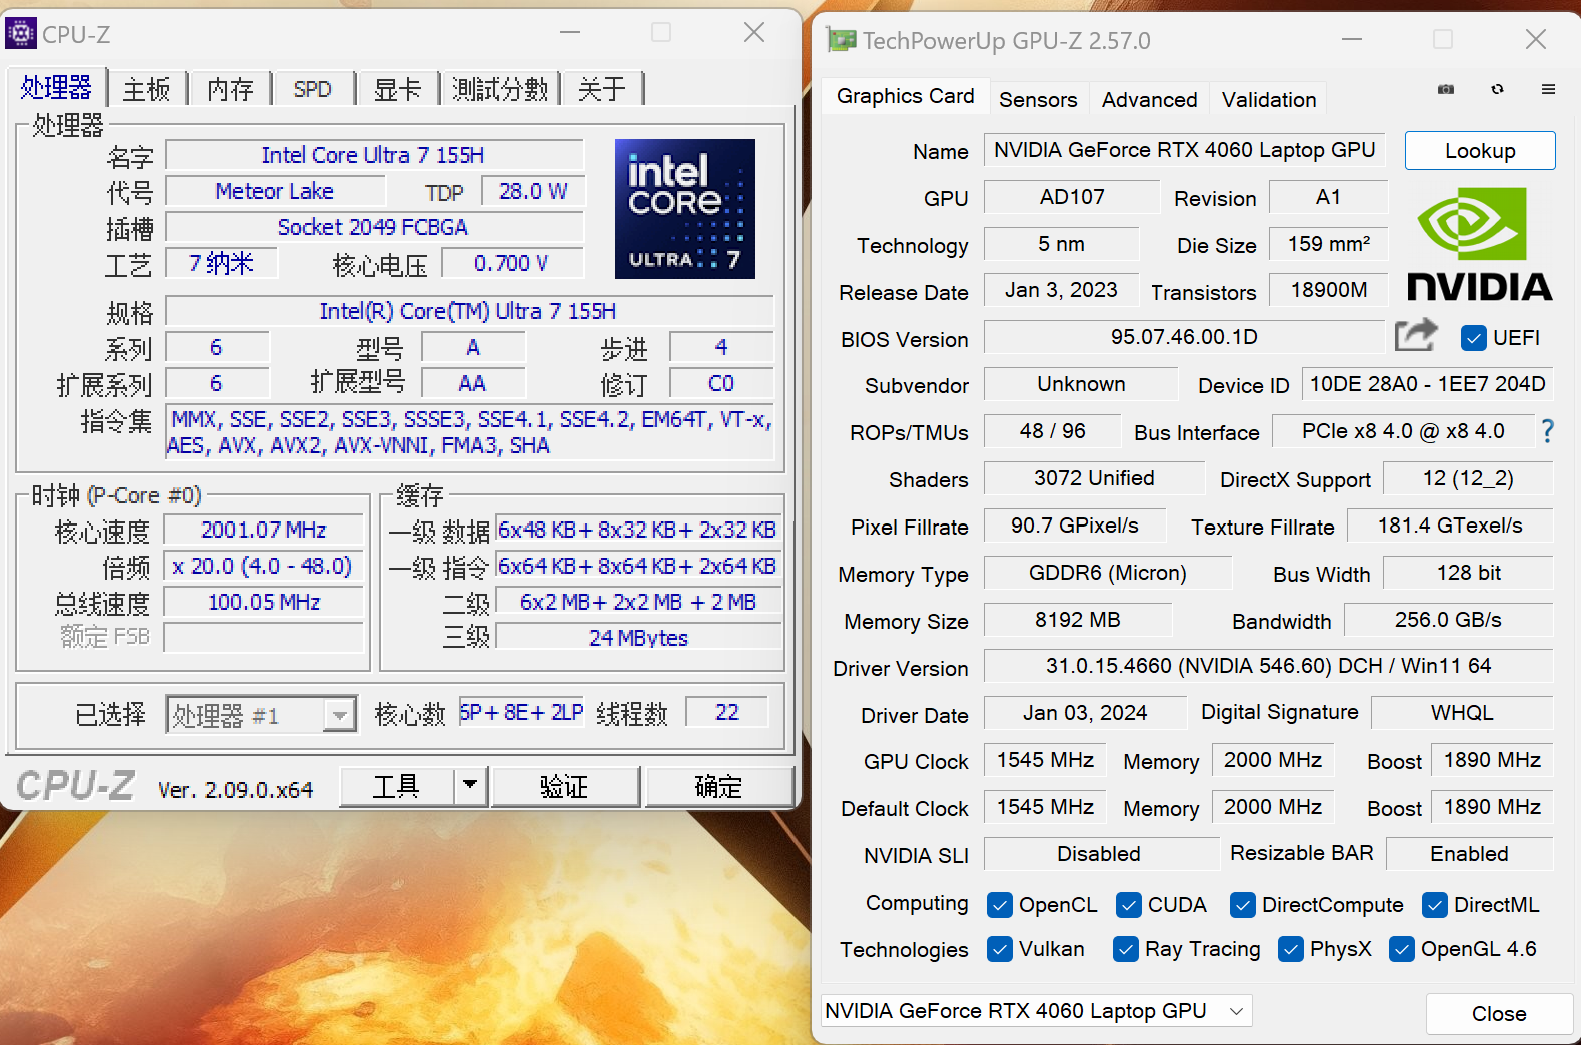Open the GPU selection dropdown in GPU-Z
This screenshot has width=1582, height=1046.
1036,1011
